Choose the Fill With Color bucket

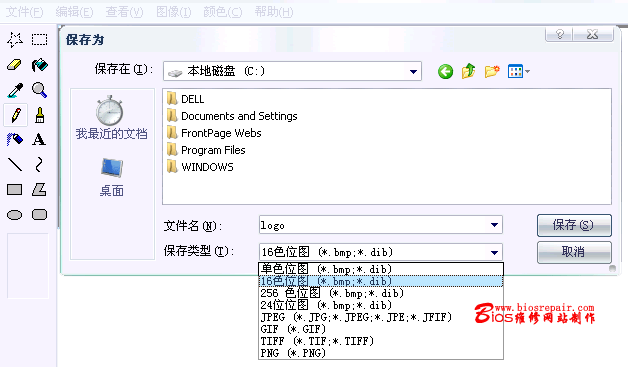[39, 65]
